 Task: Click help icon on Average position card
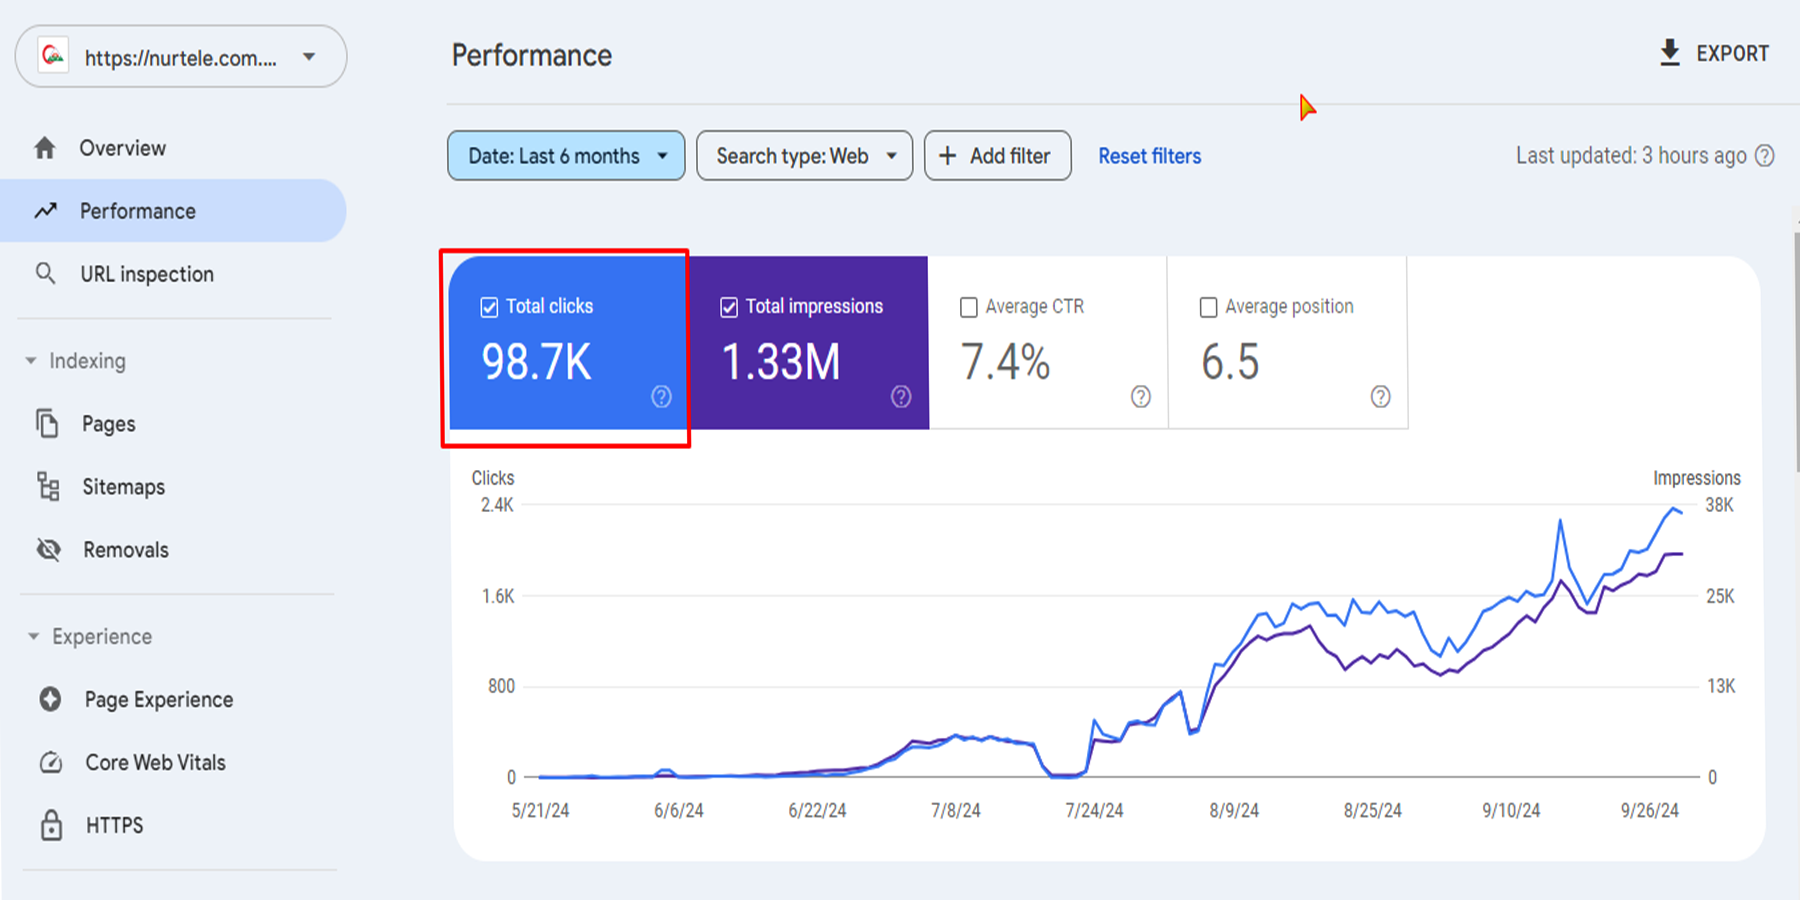pyautogui.click(x=1380, y=397)
